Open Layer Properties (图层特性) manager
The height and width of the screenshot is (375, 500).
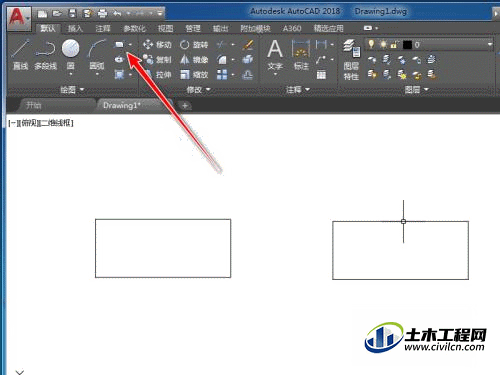[x=351, y=60]
